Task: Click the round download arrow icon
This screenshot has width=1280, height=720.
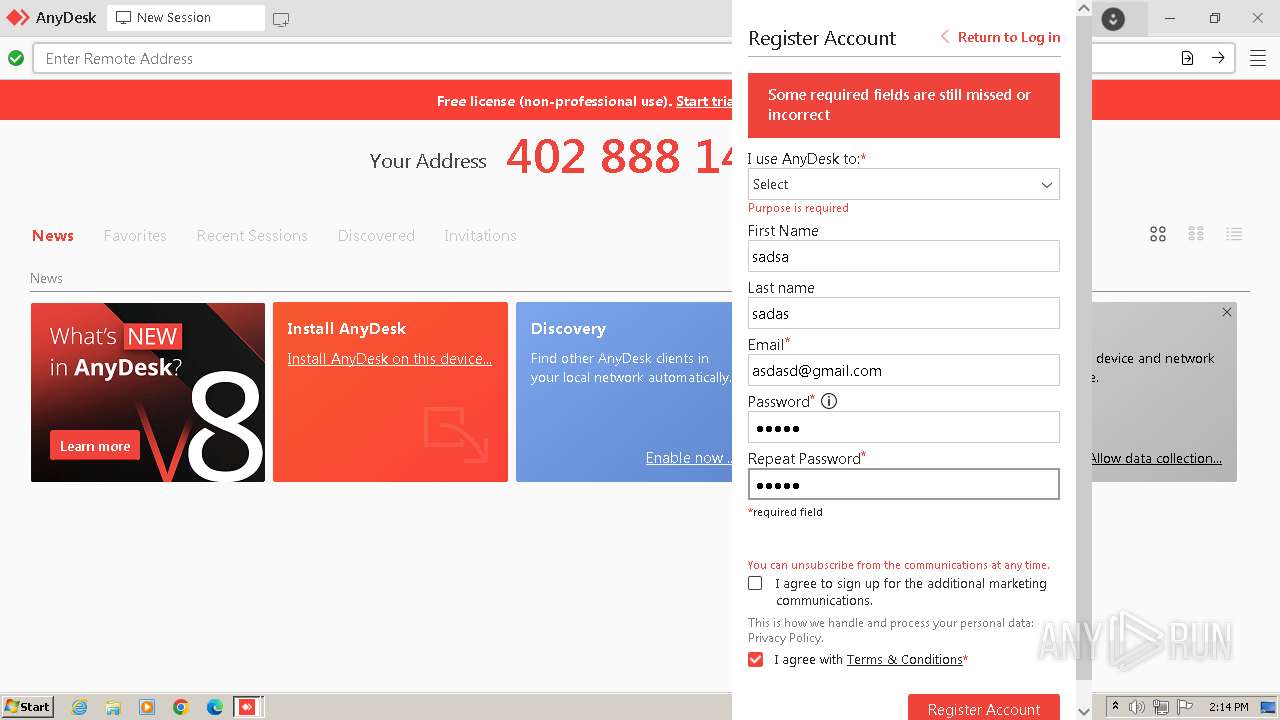Action: point(1113,18)
